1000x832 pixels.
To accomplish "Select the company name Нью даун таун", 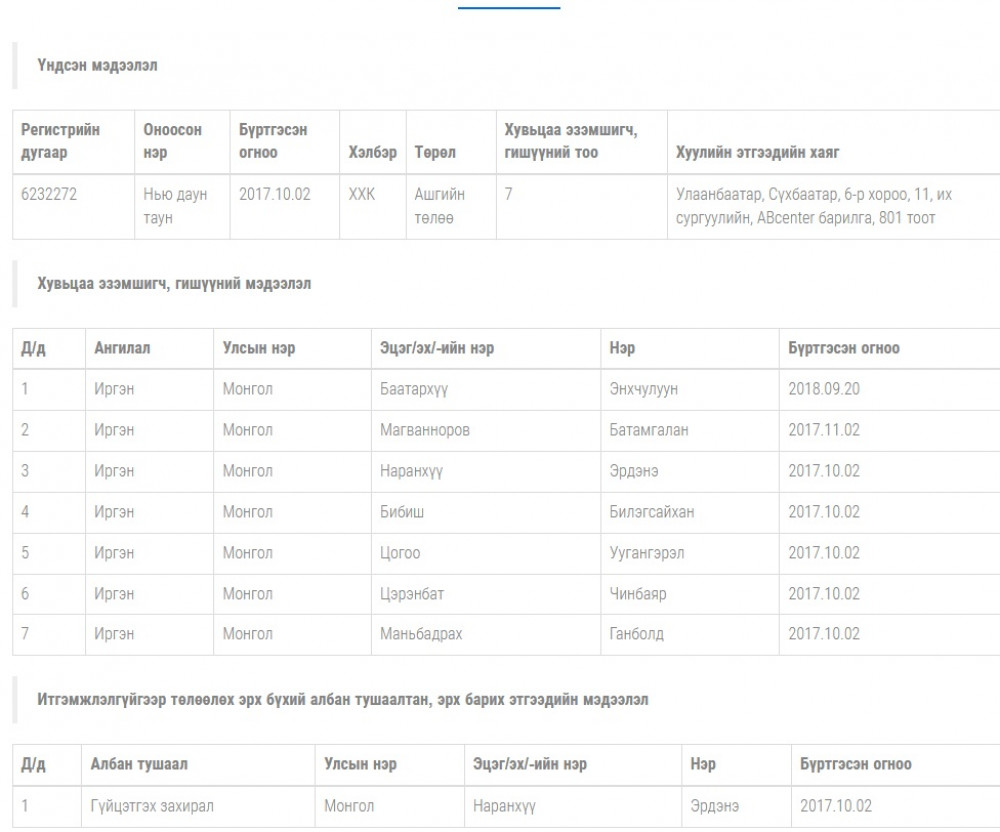I will (x=175, y=206).
